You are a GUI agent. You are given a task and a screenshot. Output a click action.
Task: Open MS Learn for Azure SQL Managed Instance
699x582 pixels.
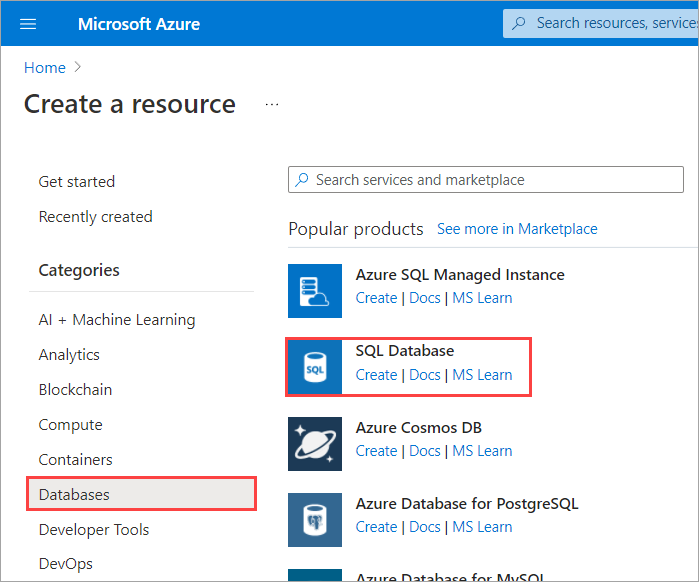[x=482, y=298]
